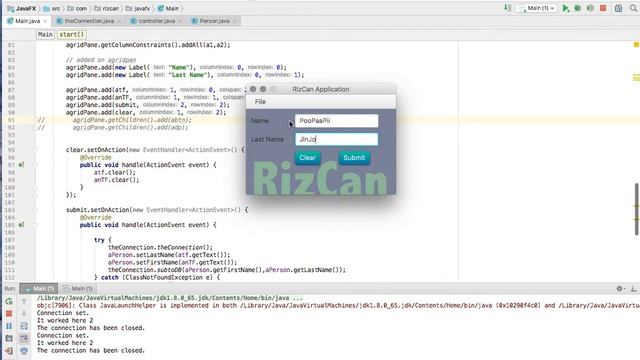Screen dimensions: 640x360
Task: Start debugging with the green bug icon
Action: pyautogui.click(x=578, y=8)
